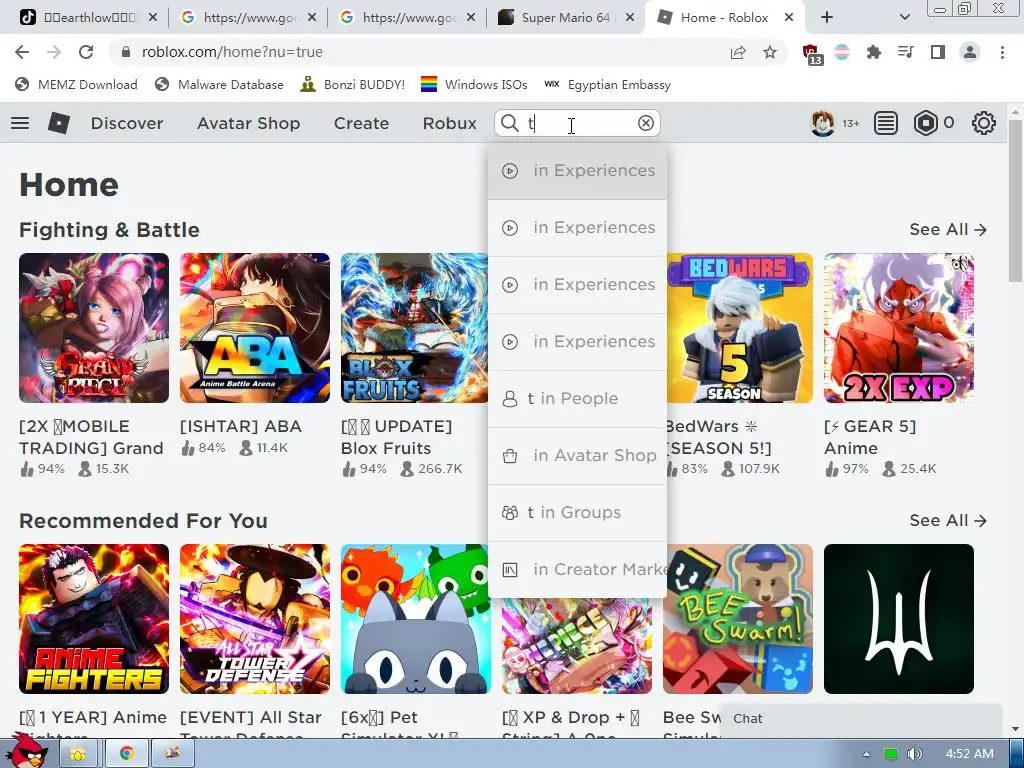Select 't in People' search suggestion
This screenshot has width=1024, height=768.
(x=577, y=398)
